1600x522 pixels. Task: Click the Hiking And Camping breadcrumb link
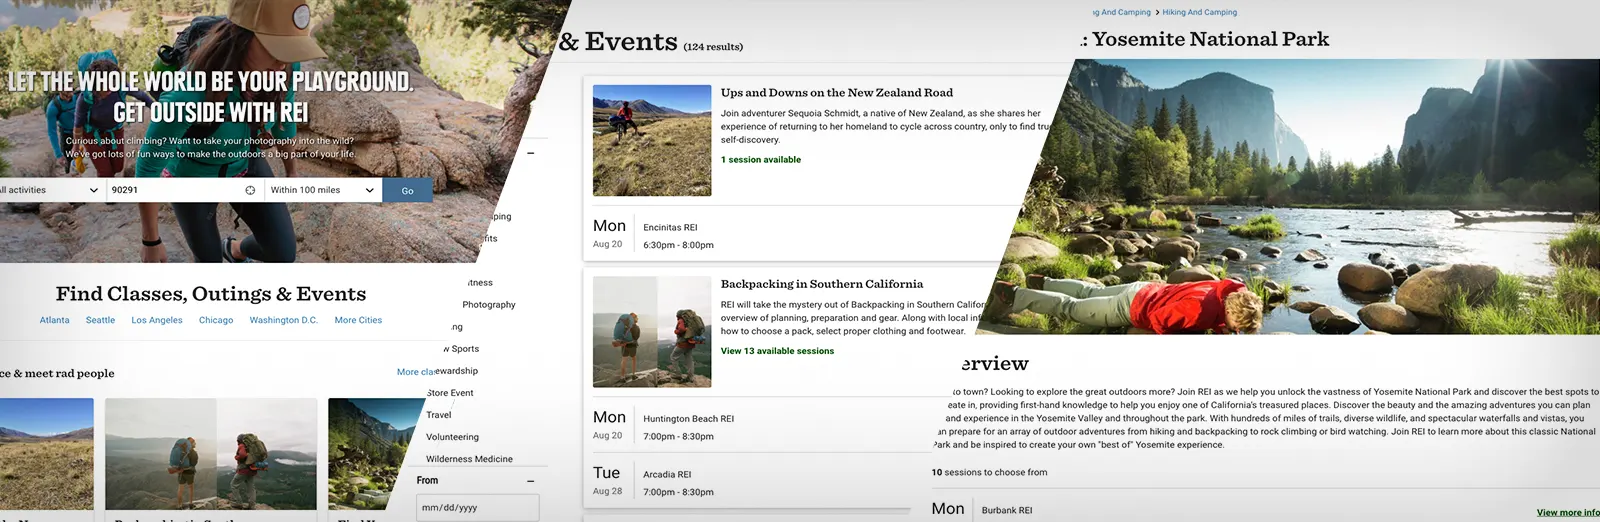pos(1199,13)
